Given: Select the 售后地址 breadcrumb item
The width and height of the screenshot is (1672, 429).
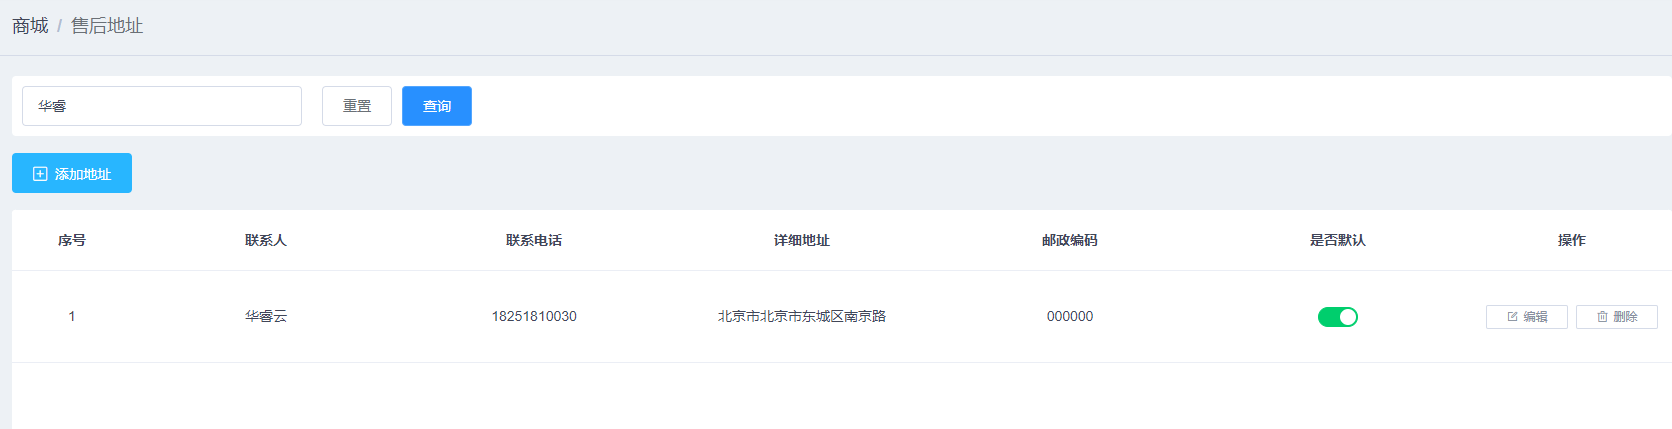Looking at the screenshot, I should [x=107, y=26].
